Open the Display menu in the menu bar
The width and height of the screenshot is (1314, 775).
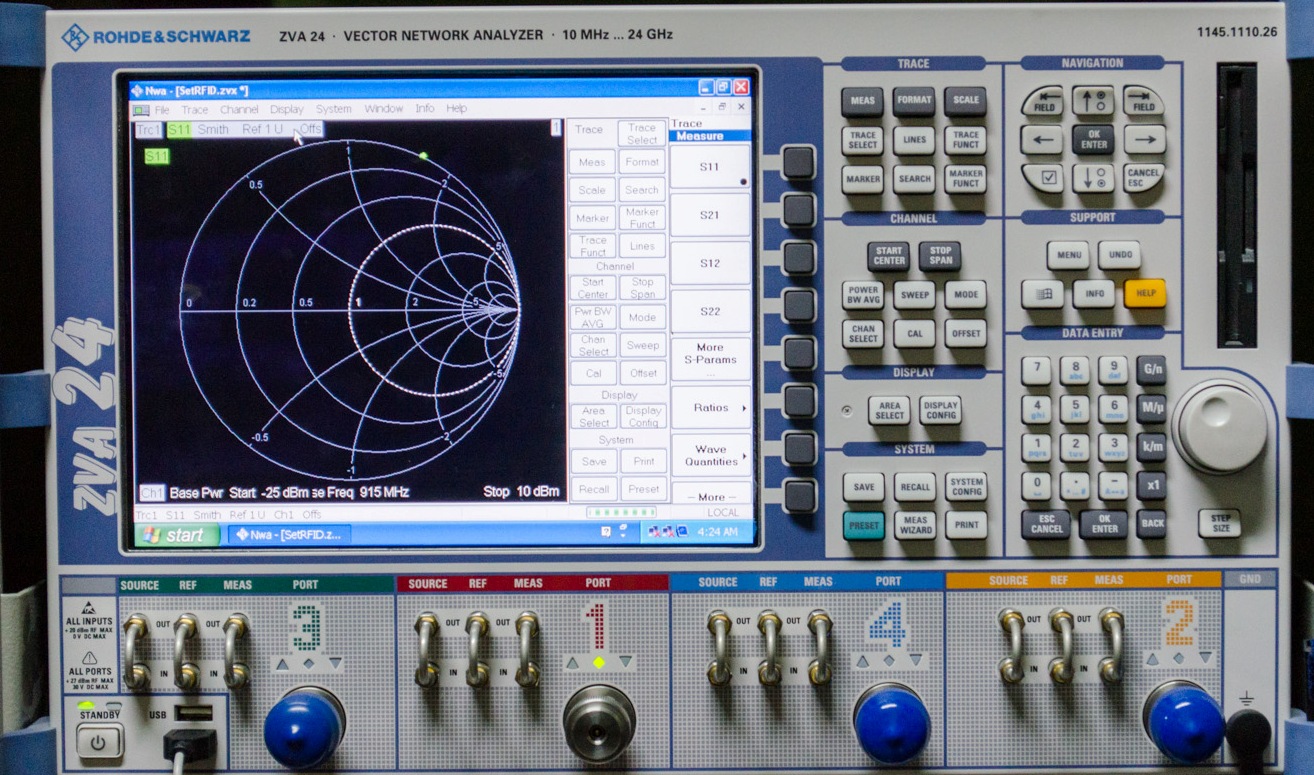(287, 110)
